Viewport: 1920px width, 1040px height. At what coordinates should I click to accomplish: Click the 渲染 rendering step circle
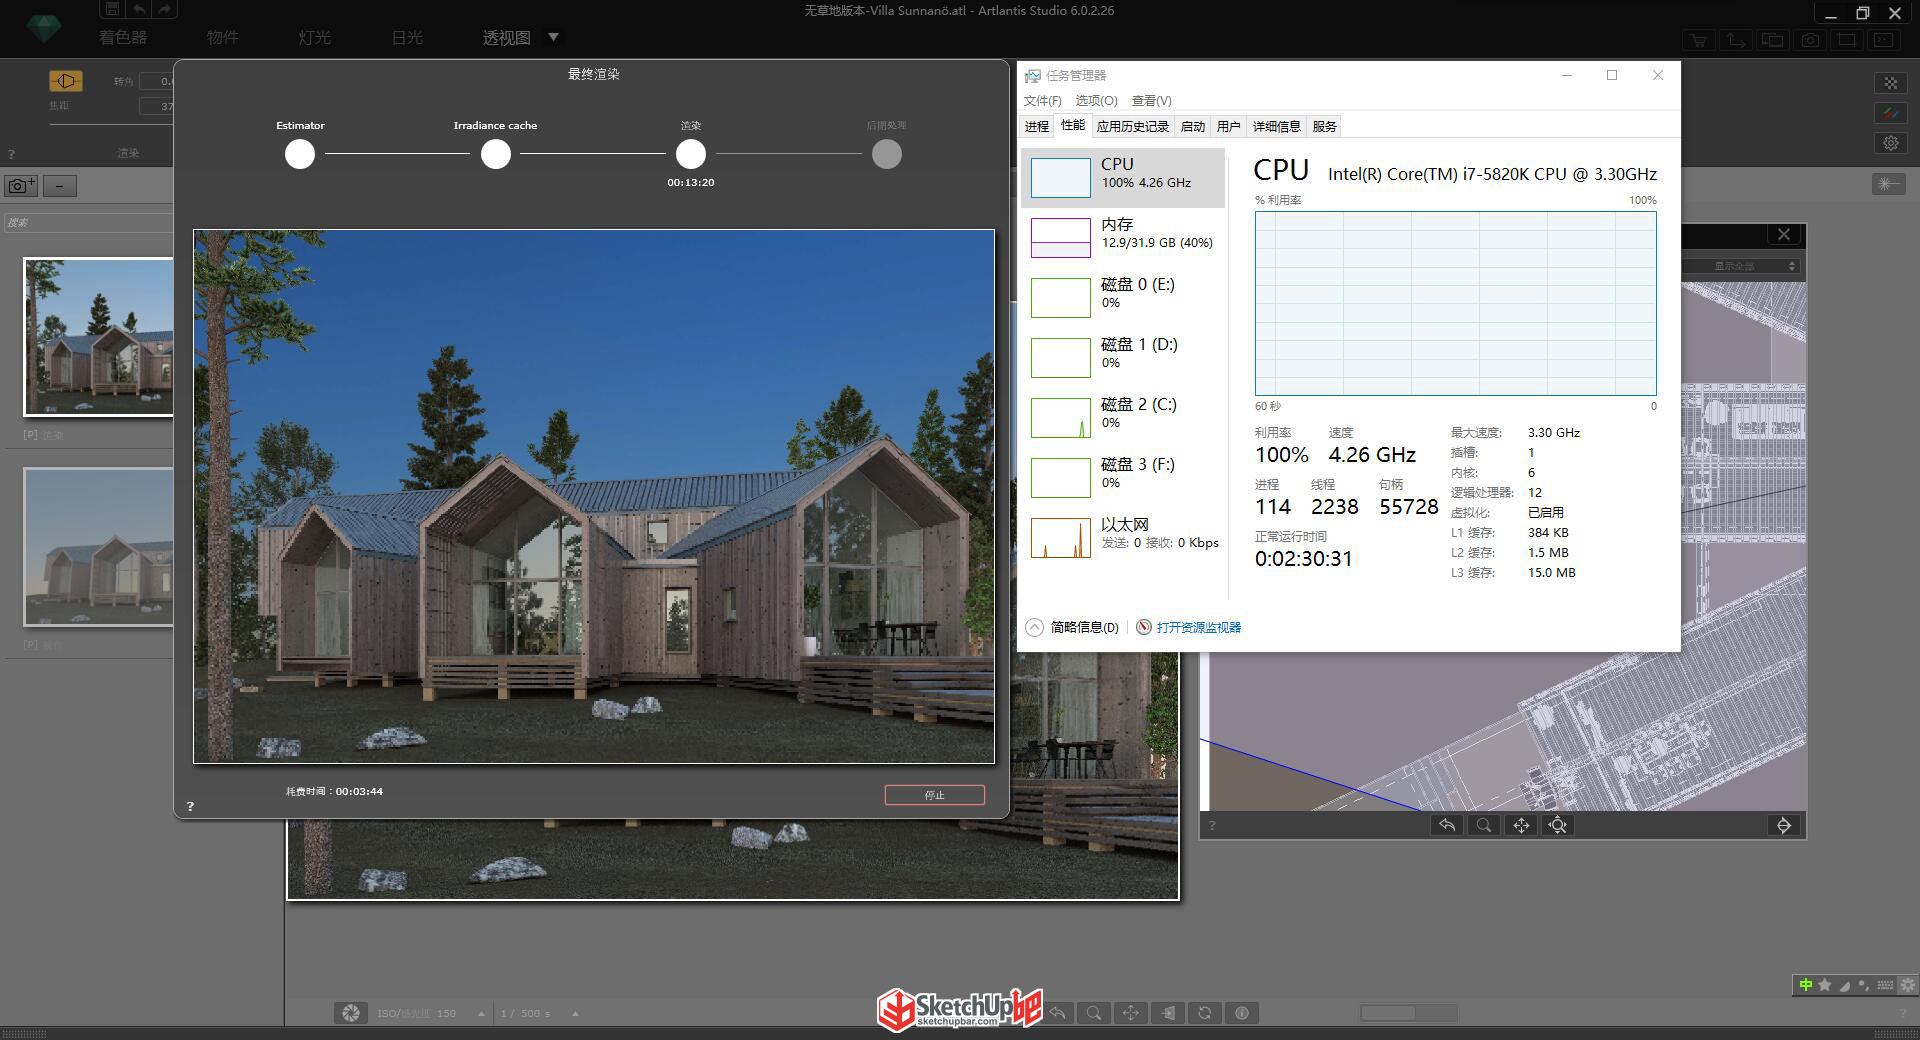pyautogui.click(x=691, y=154)
